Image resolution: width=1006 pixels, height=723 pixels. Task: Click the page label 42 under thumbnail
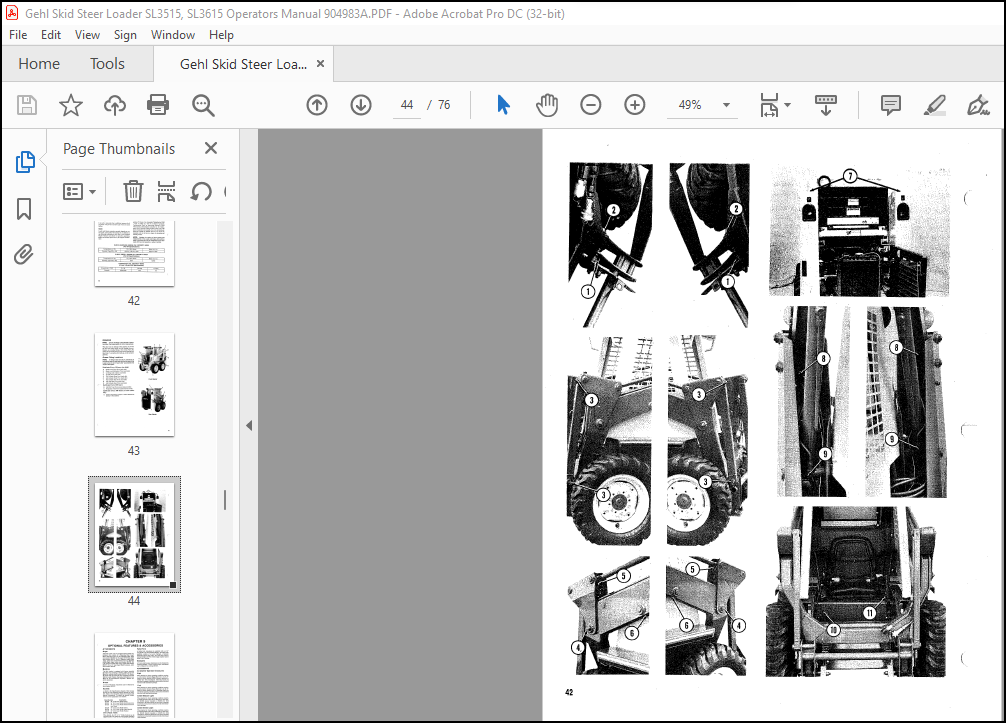[x=133, y=300]
